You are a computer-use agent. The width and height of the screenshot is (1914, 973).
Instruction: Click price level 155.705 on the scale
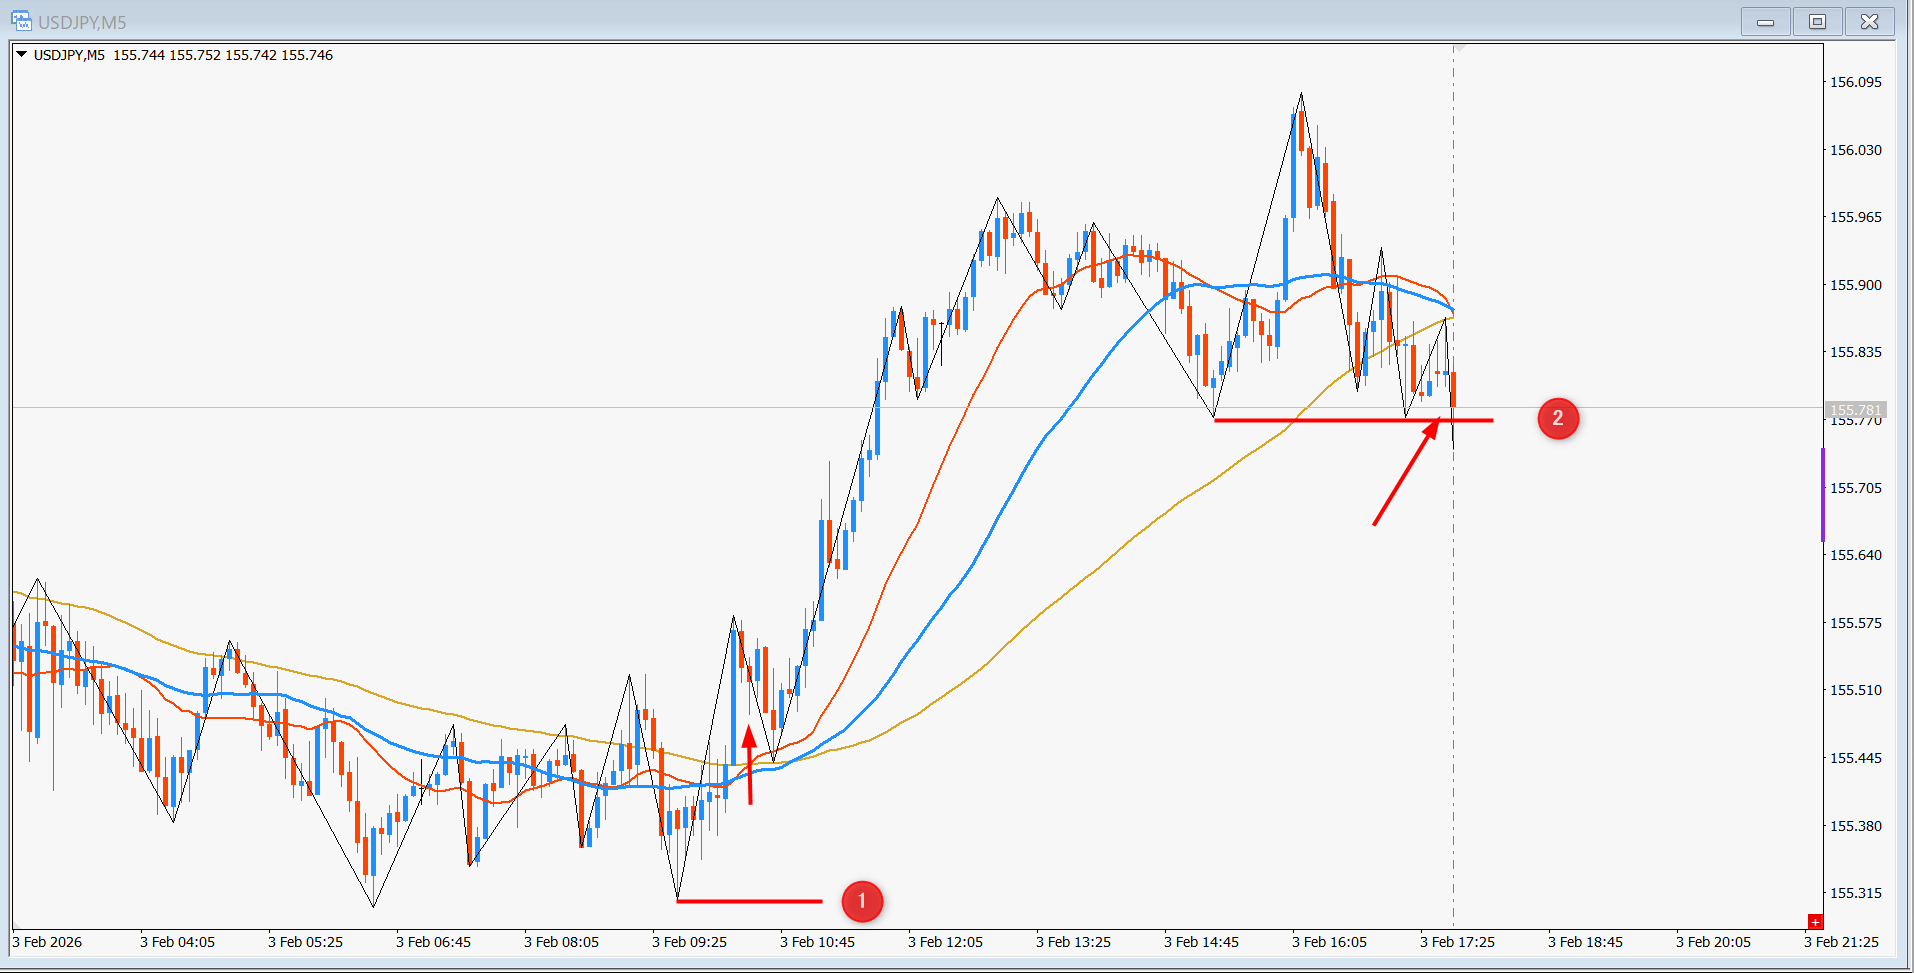(1856, 488)
